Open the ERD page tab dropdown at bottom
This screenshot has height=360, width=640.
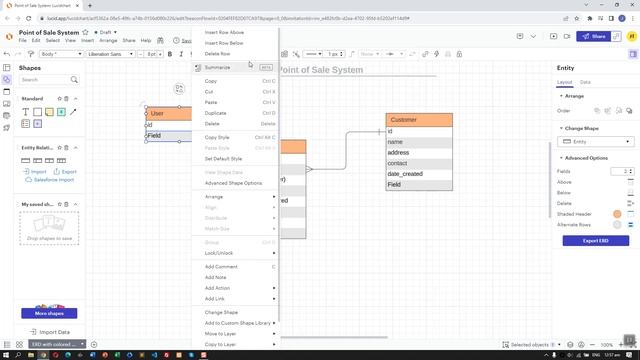82,344
